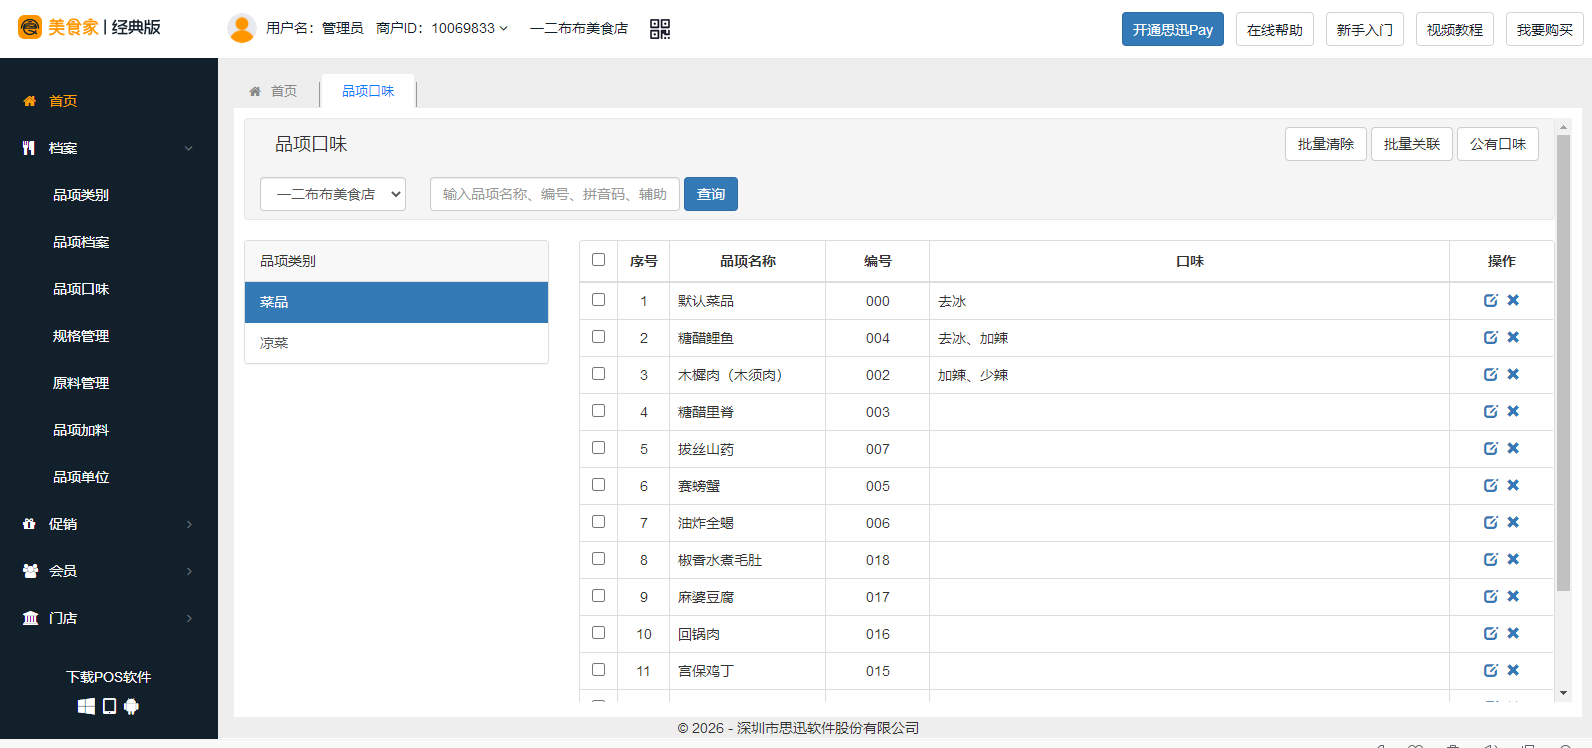The image size is (1592, 748).
Task: Tick the checkbox for 赛螃蟹
Action: tap(598, 484)
